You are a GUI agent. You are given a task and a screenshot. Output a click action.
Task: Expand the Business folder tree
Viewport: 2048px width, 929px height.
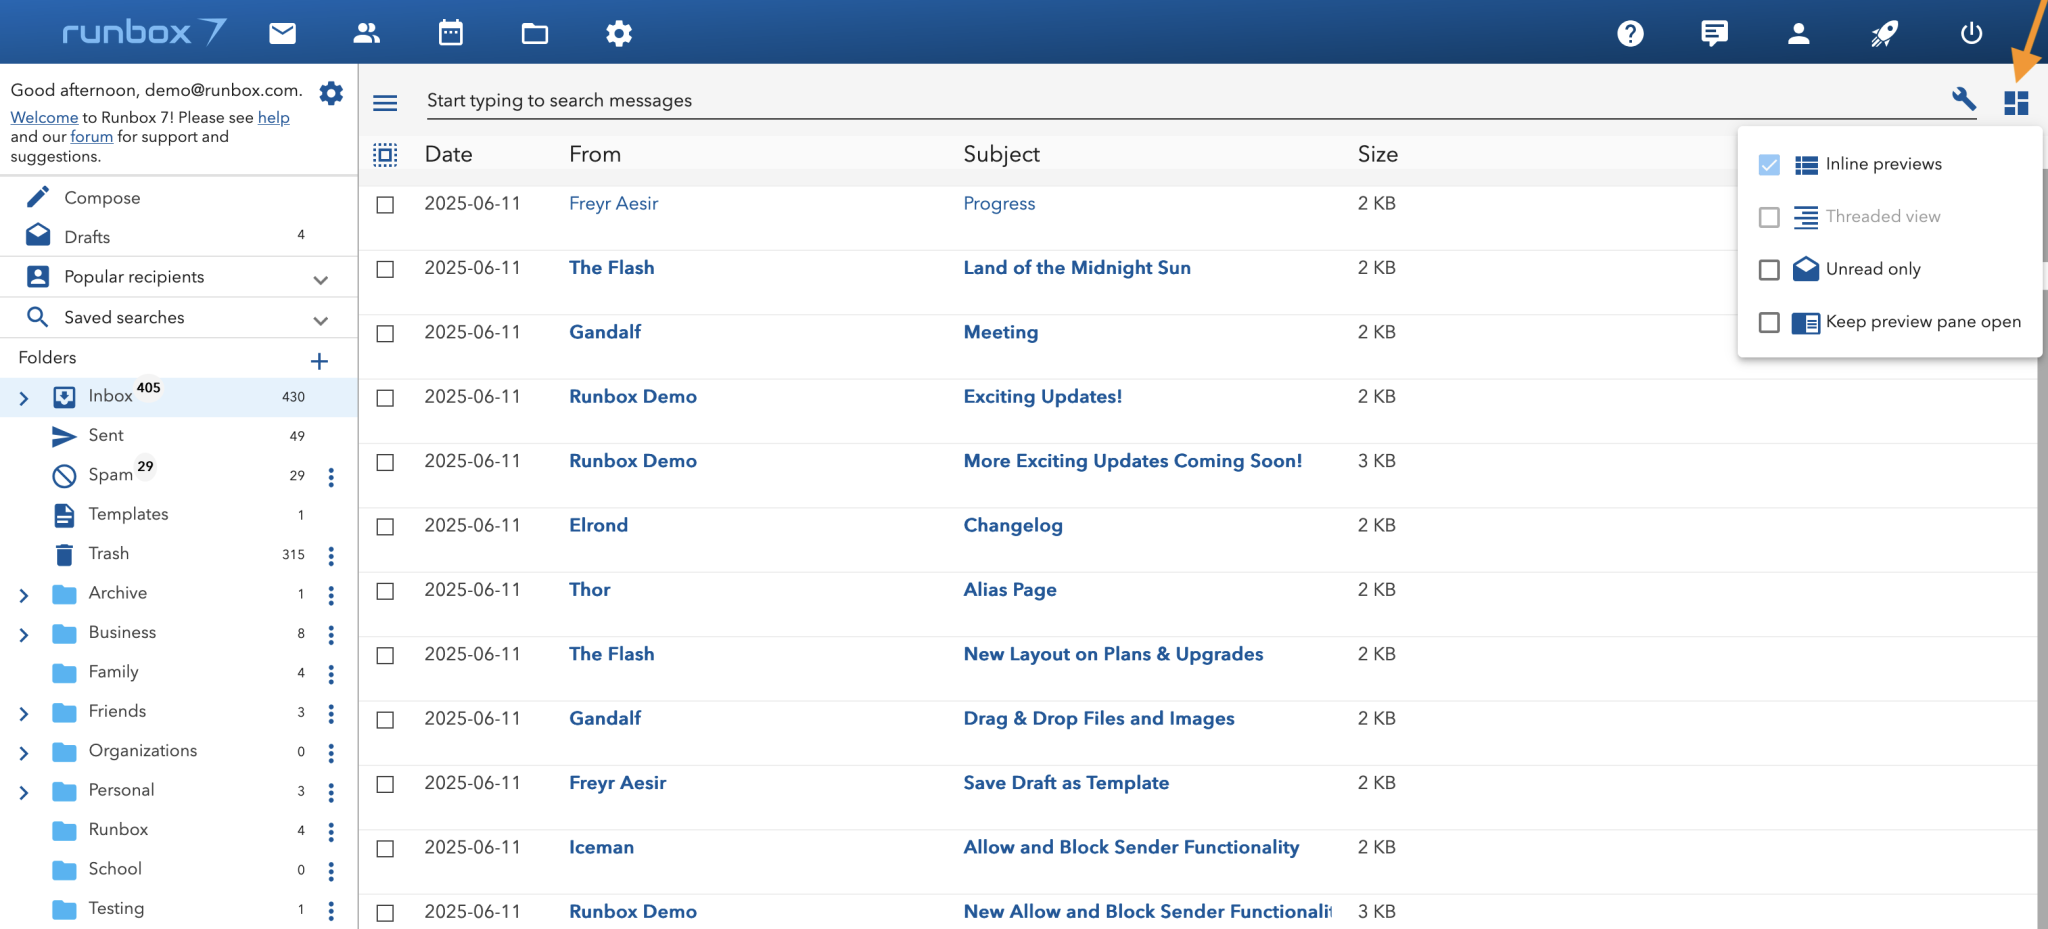coord(24,635)
